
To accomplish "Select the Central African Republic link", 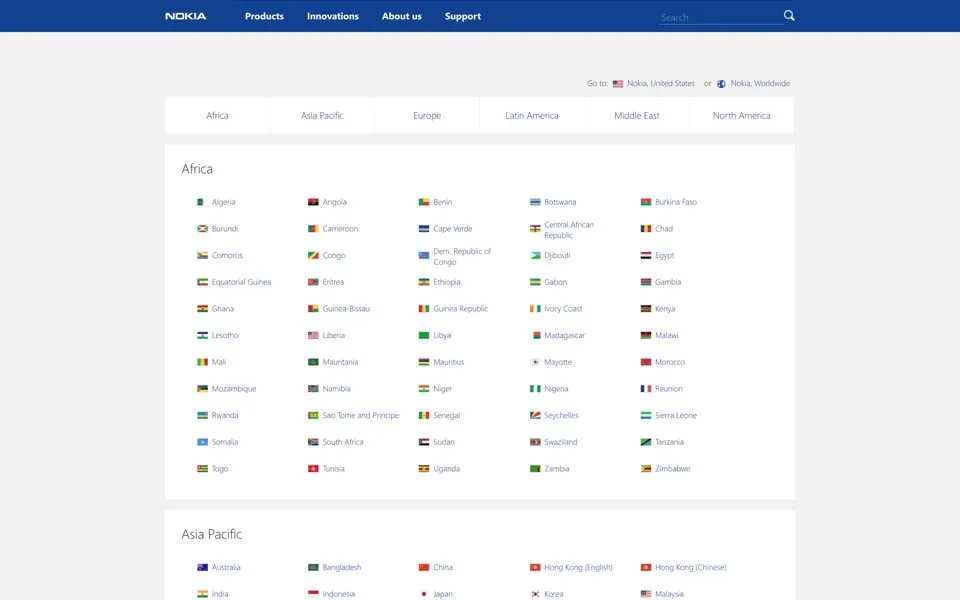I will [x=569, y=230].
